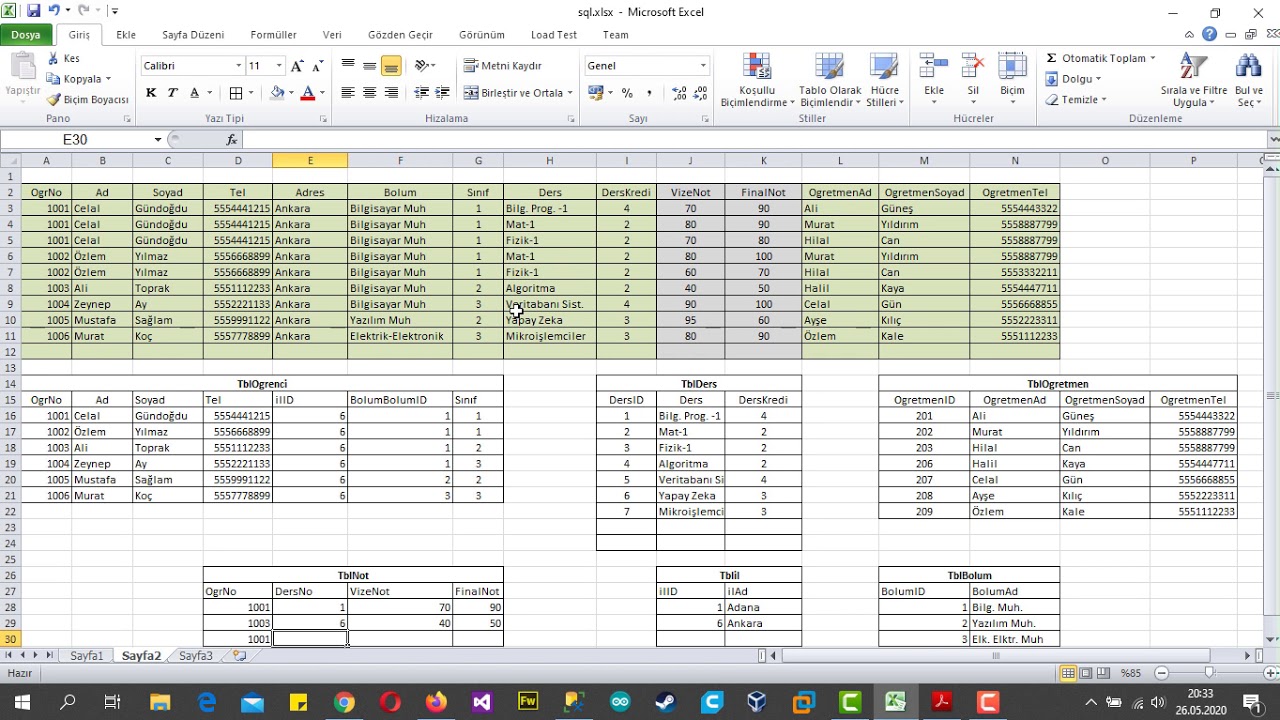Toggle bold K formatting

click(151, 93)
